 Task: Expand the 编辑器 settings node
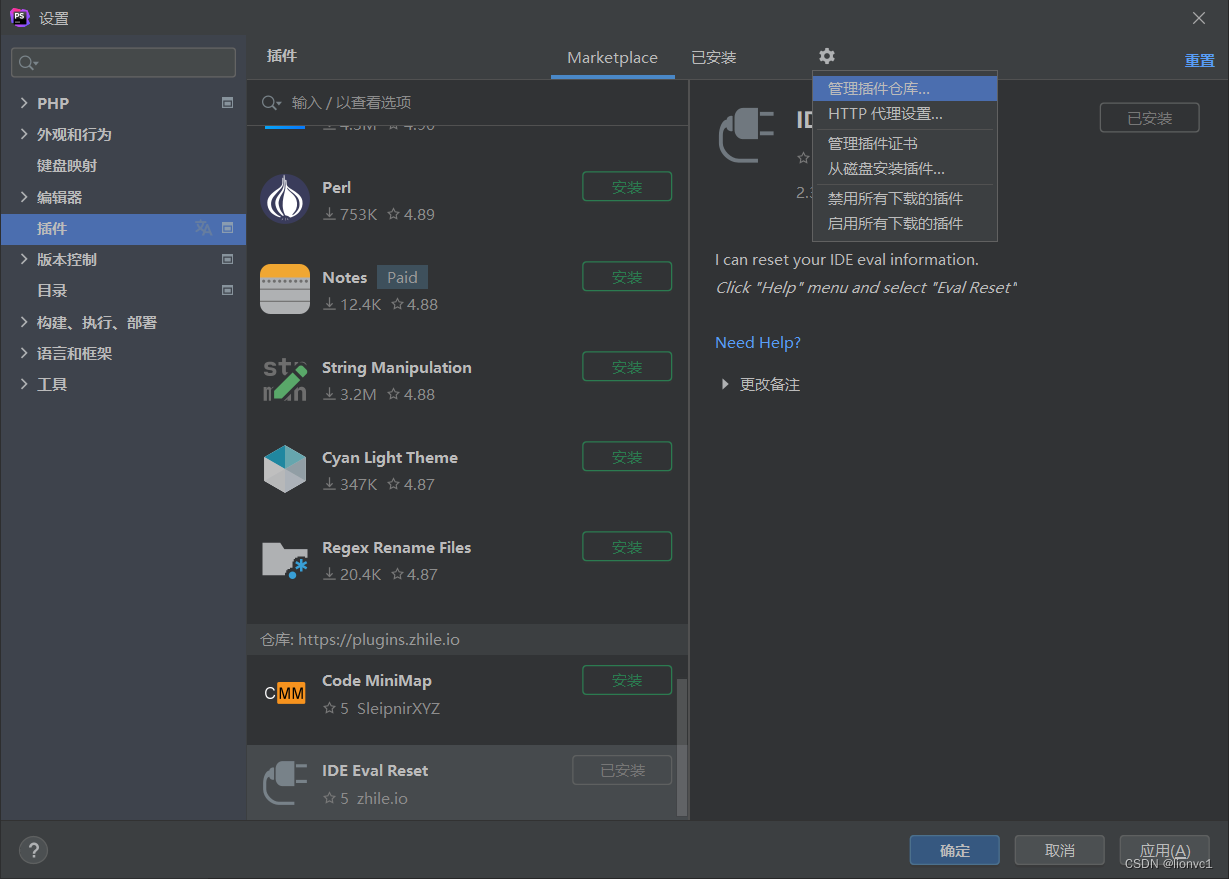[x=24, y=197]
